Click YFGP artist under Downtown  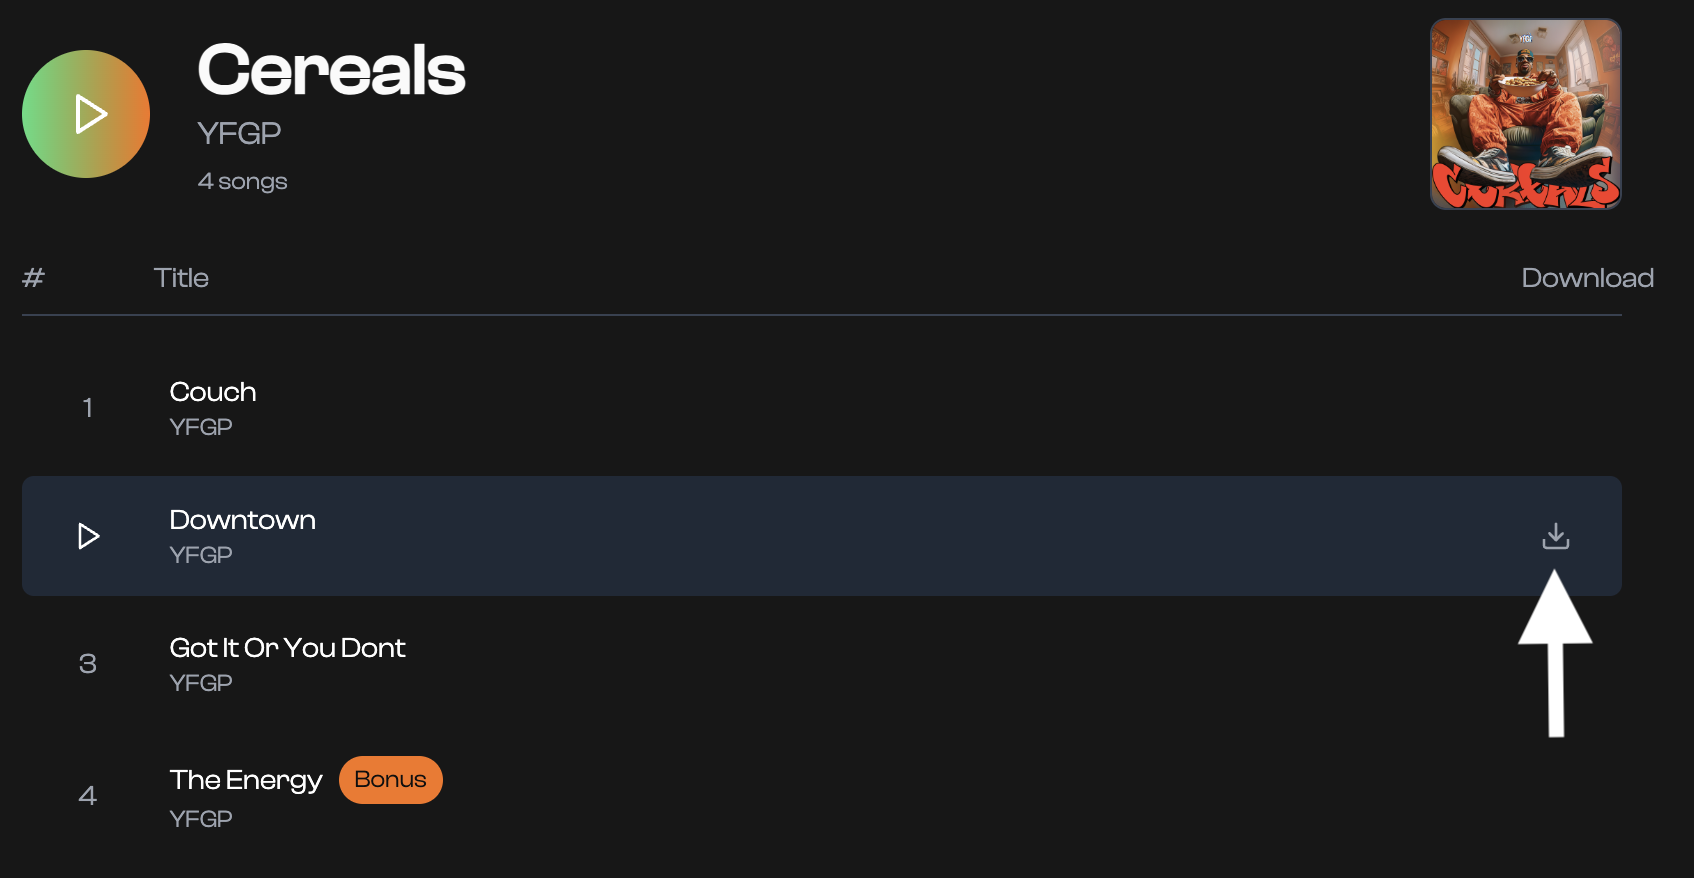pyautogui.click(x=201, y=555)
